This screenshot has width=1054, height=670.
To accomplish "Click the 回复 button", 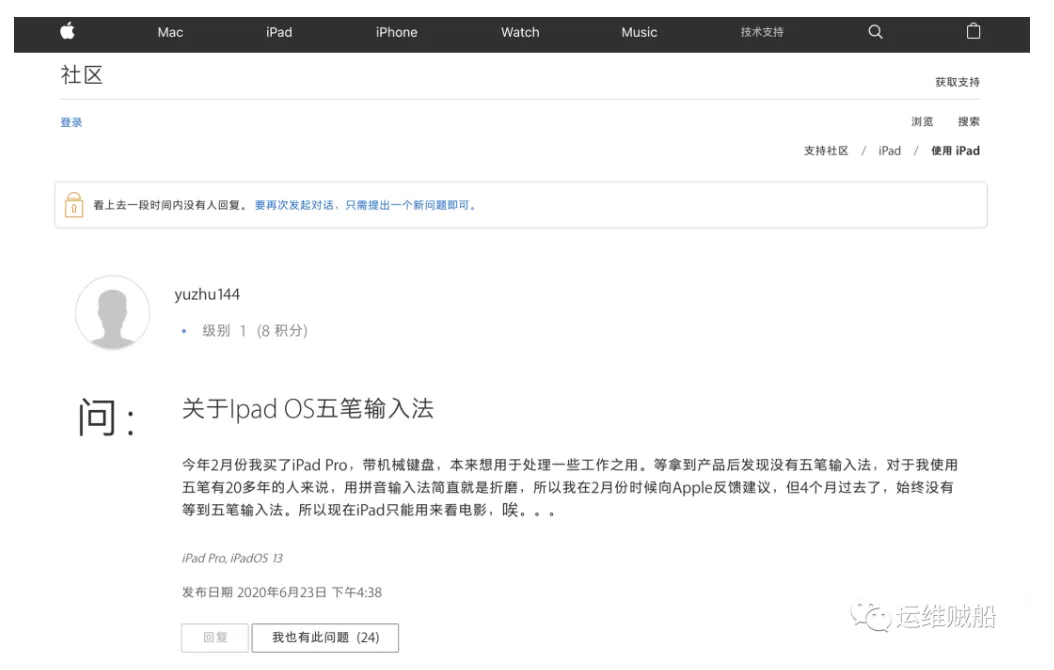I will coord(215,638).
